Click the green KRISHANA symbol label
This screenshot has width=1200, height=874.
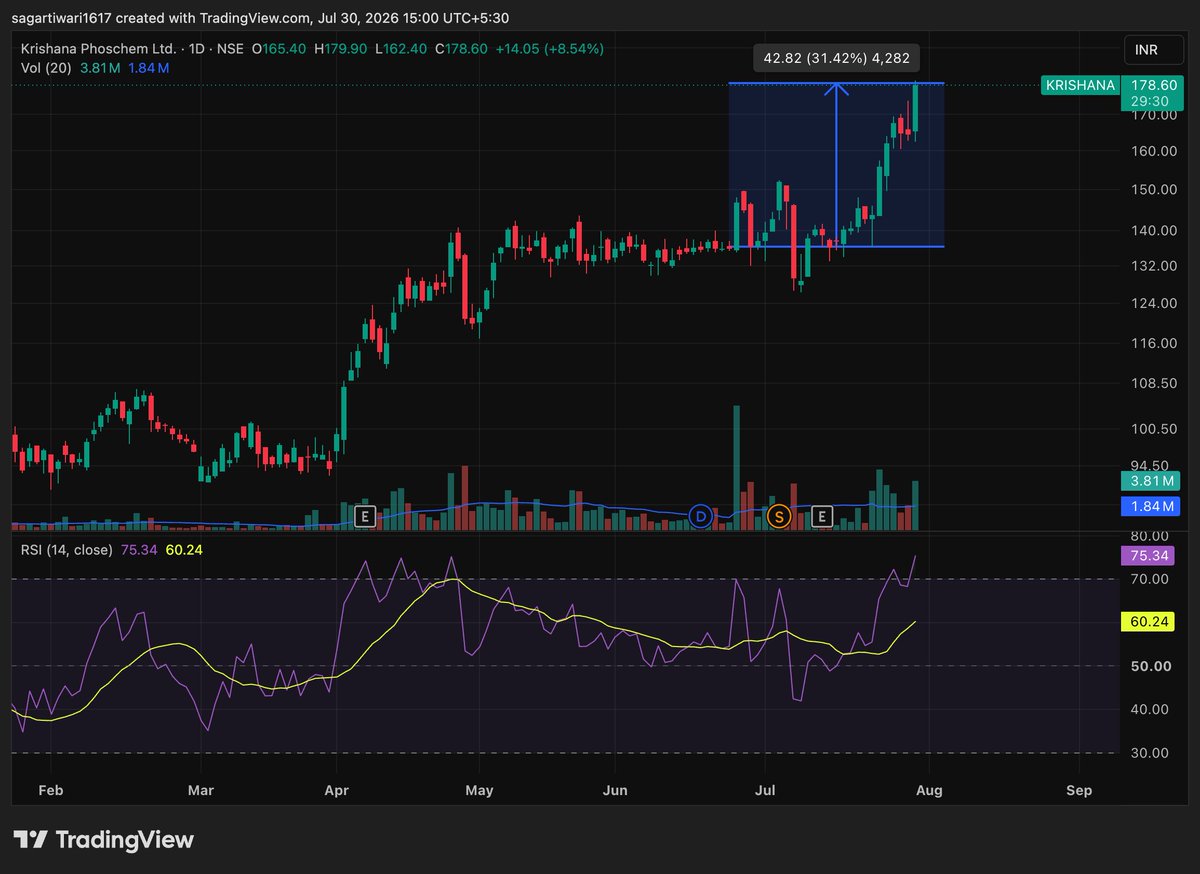pyautogui.click(x=1080, y=85)
